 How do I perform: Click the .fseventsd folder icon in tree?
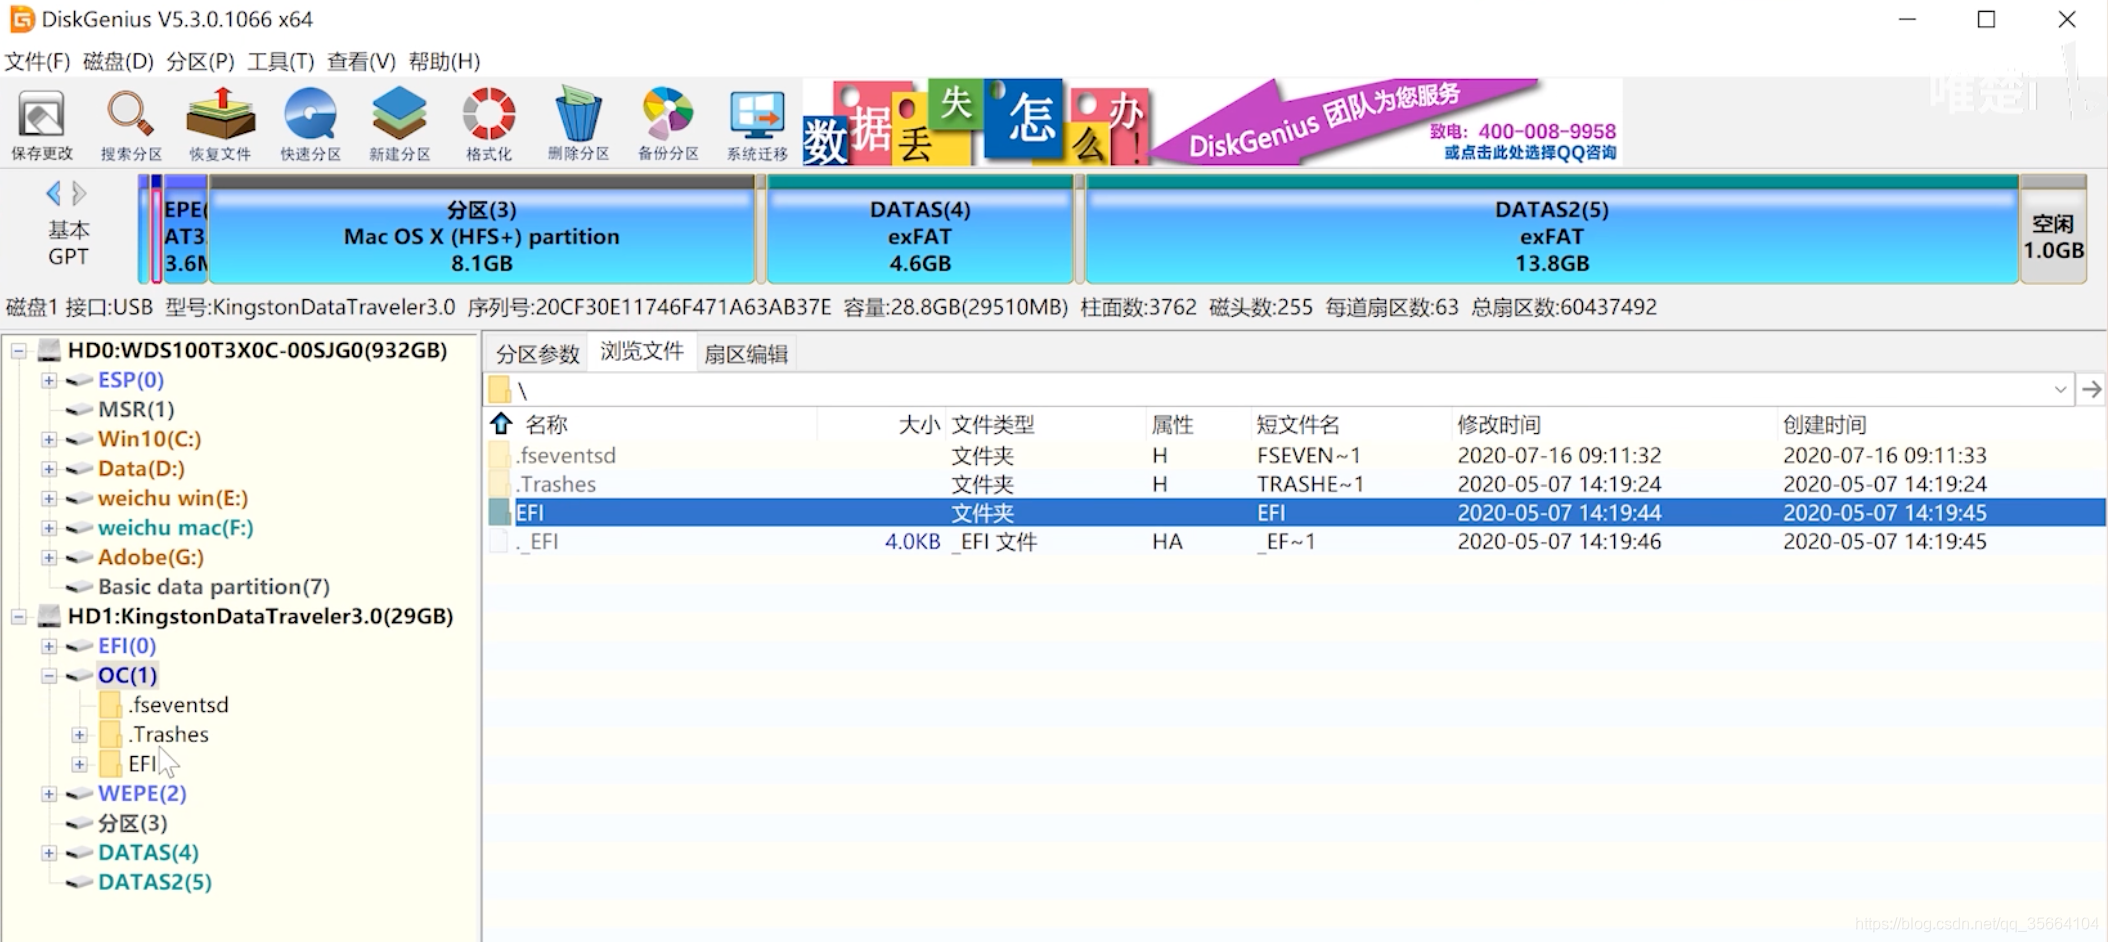click(111, 705)
